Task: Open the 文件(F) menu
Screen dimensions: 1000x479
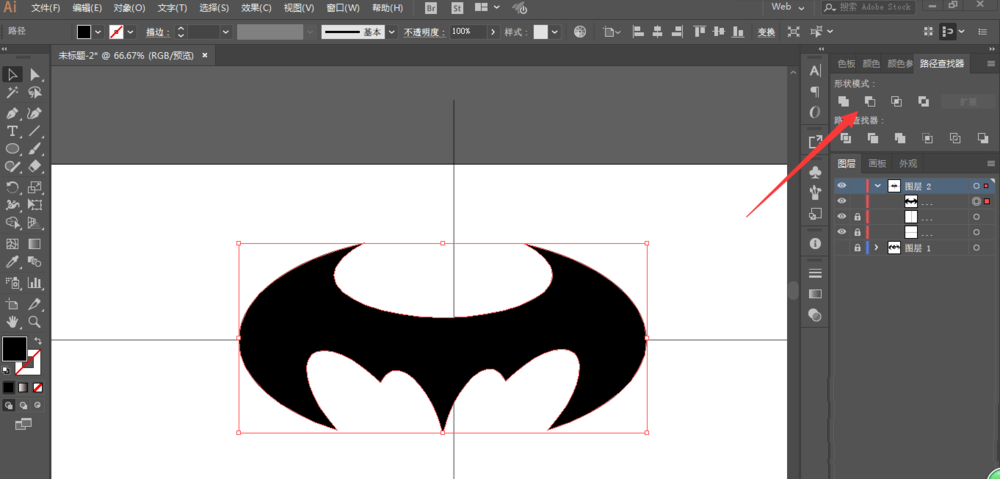Action: (x=46, y=8)
